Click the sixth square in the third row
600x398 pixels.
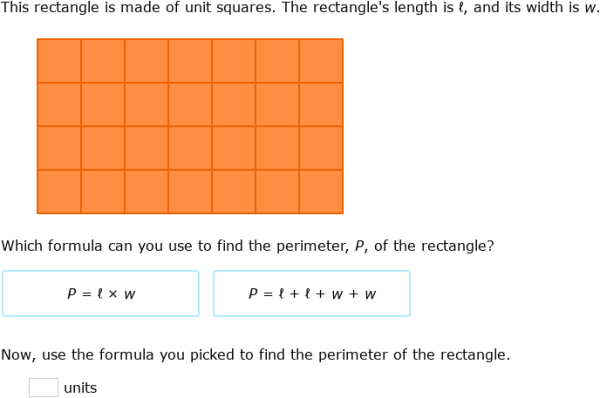point(277,148)
